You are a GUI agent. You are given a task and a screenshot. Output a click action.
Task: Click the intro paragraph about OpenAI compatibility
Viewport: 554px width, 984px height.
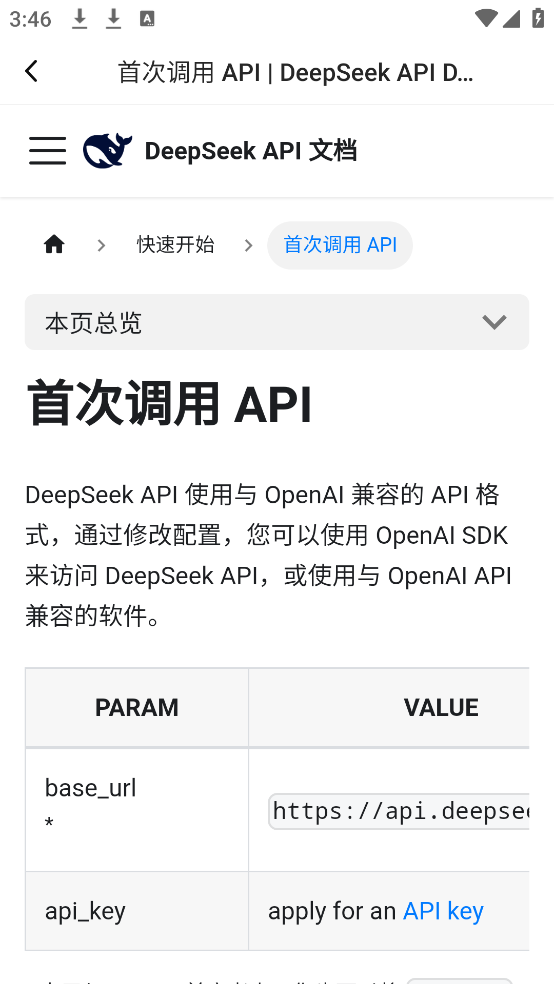point(269,555)
